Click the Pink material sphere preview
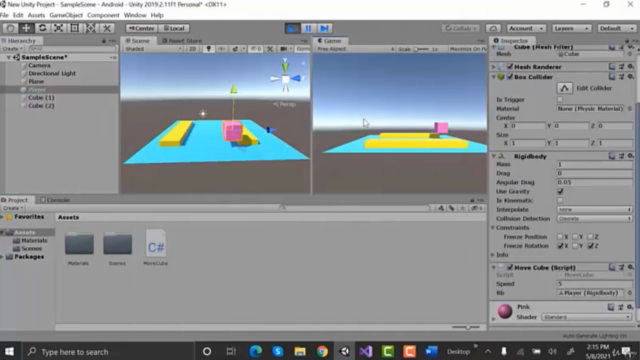The height and width of the screenshot is (360, 640). point(505,311)
